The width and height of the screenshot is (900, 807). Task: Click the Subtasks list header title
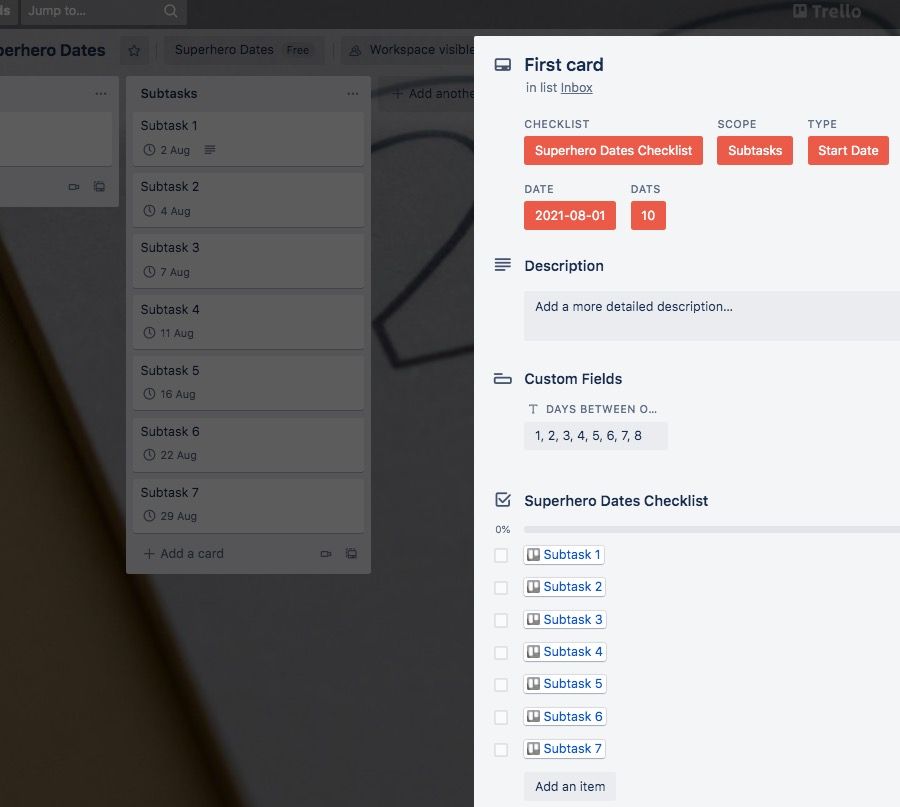coord(169,94)
